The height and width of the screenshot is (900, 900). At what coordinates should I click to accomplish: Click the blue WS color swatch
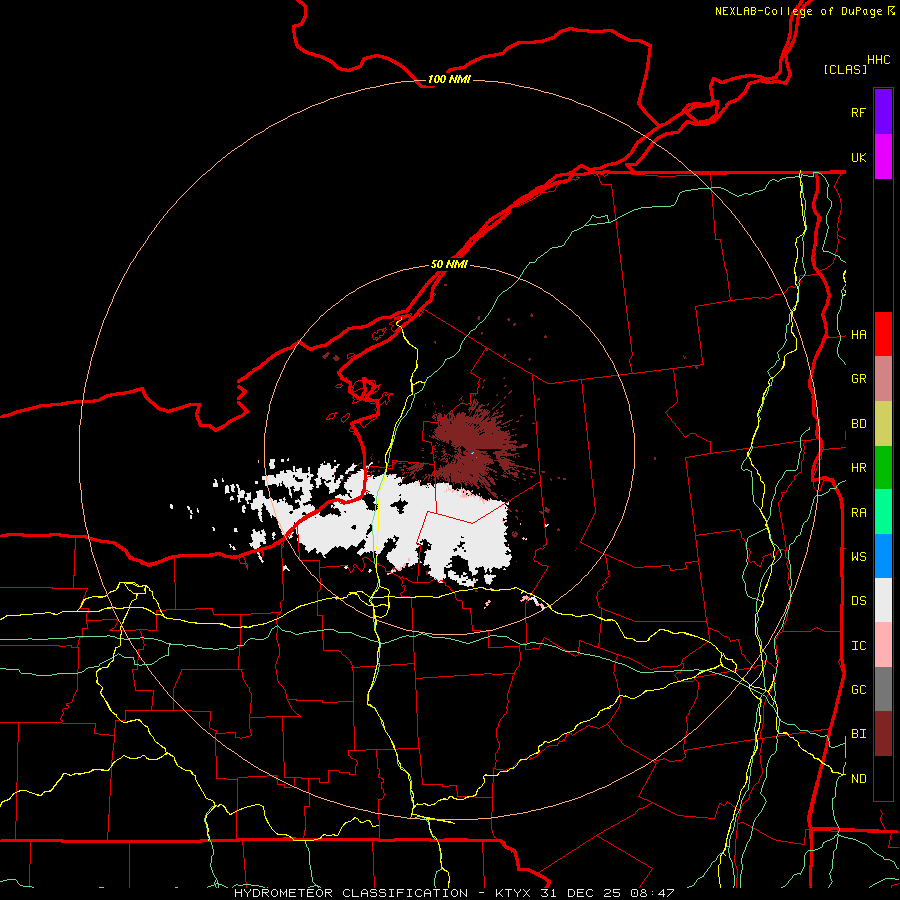[x=883, y=556]
